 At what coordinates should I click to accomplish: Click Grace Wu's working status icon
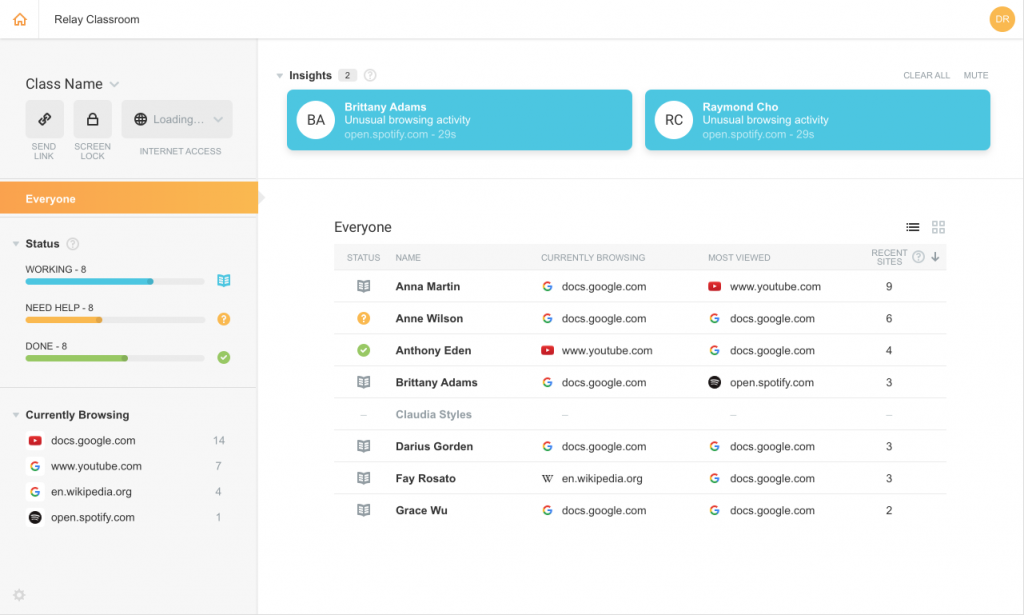(x=363, y=510)
